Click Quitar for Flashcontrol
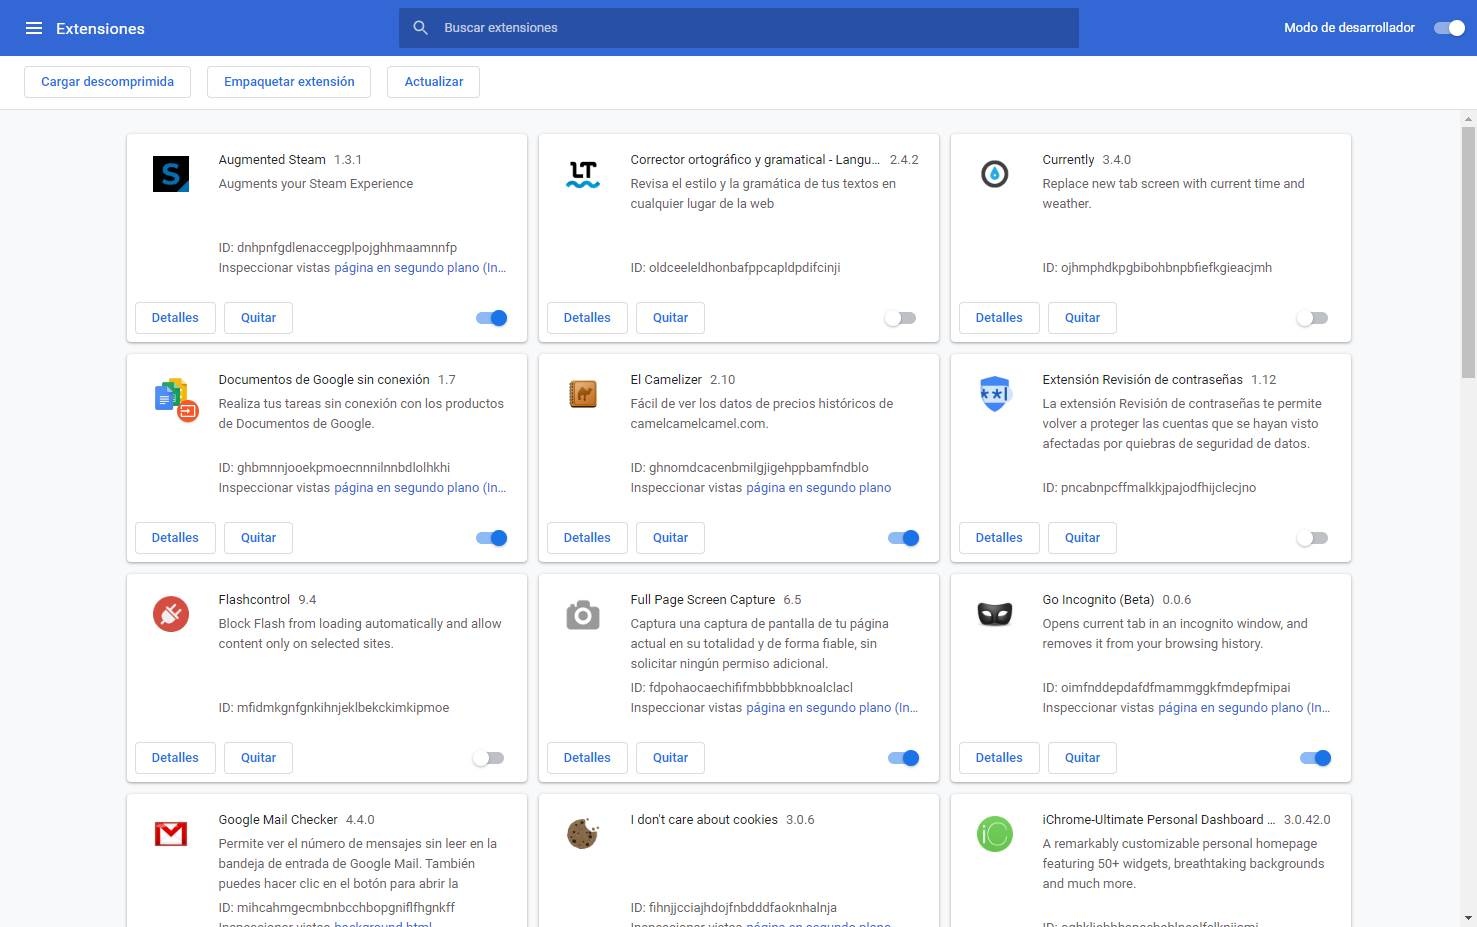1477x927 pixels. pyautogui.click(x=258, y=758)
